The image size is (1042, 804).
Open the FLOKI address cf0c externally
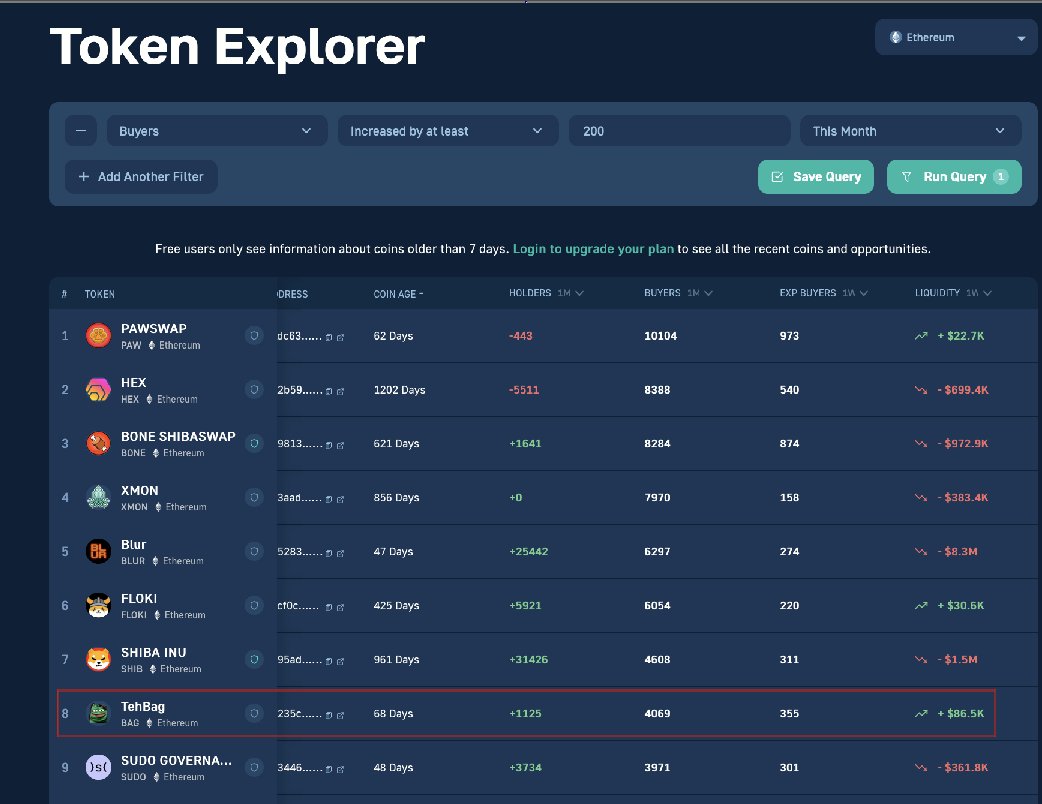tap(340, 607)
